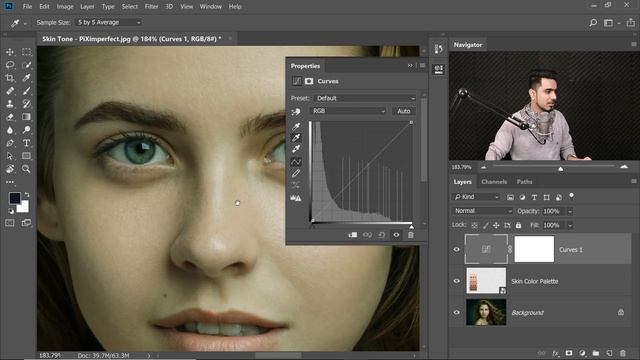Toggle lock all padlock
Screen dimensions: 640x360
(x=518, y=225)
